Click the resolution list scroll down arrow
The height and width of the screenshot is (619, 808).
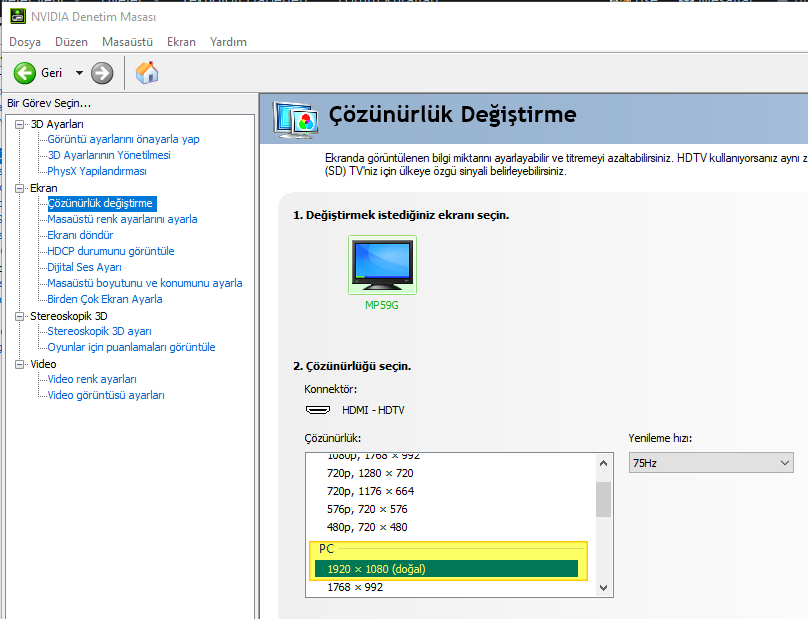[x=603, y=588]
